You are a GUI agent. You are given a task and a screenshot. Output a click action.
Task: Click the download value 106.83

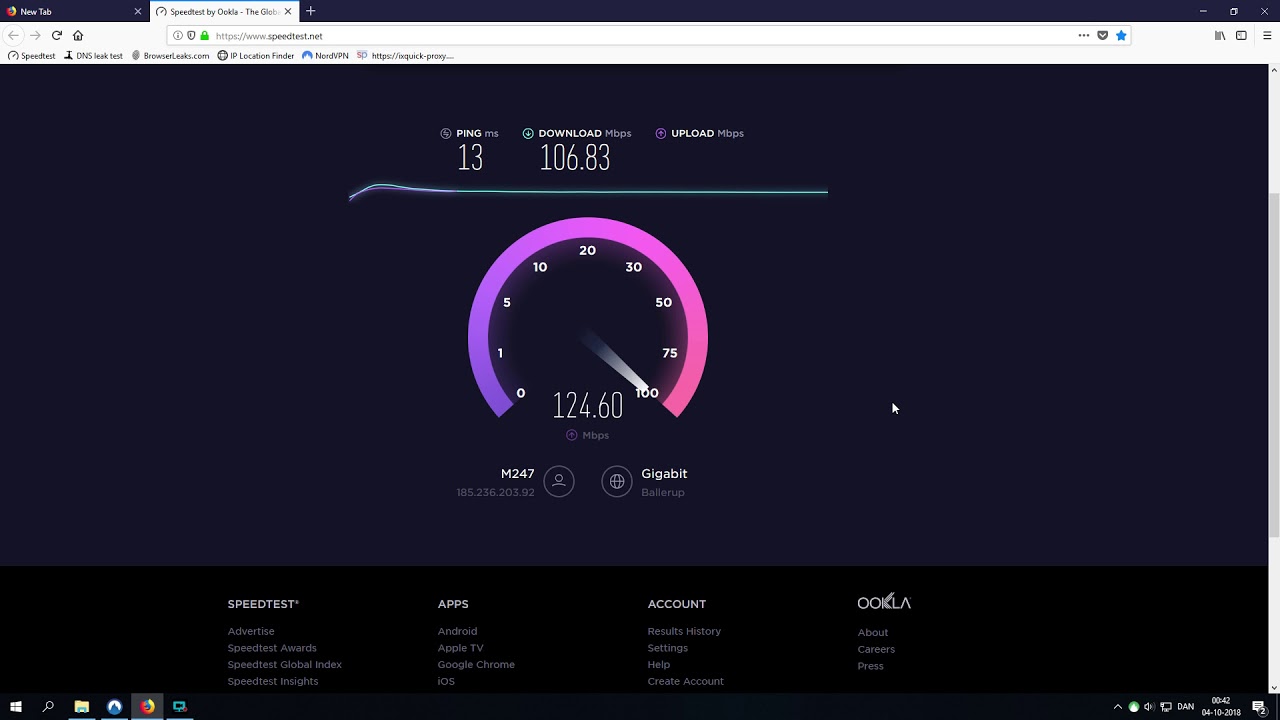click(575, 157)
